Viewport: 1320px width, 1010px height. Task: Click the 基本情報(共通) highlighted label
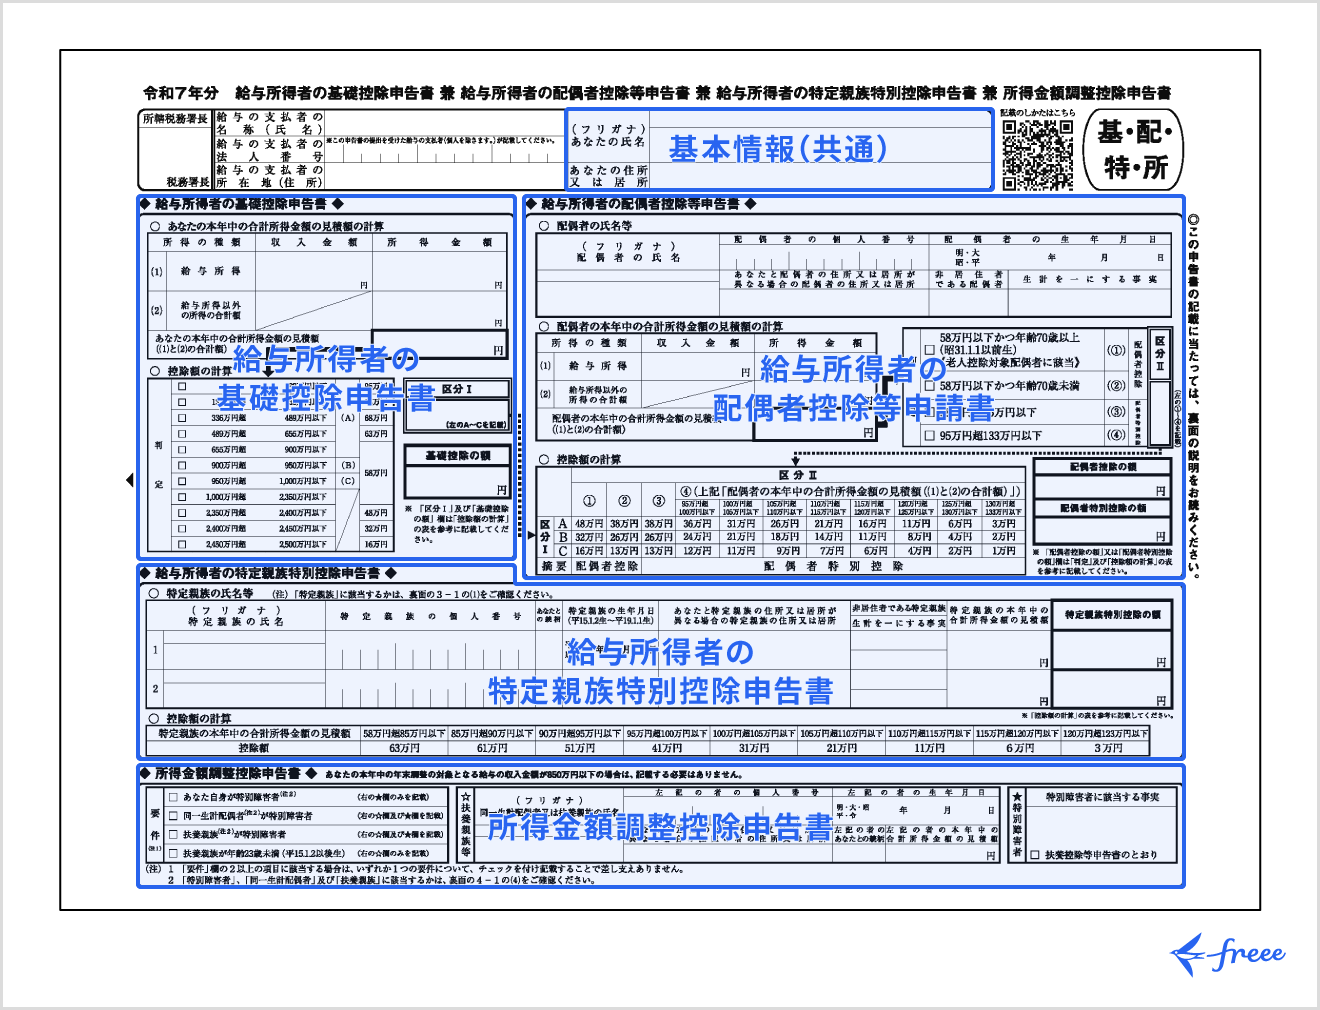pyautogui.click(x=778, y=149)
